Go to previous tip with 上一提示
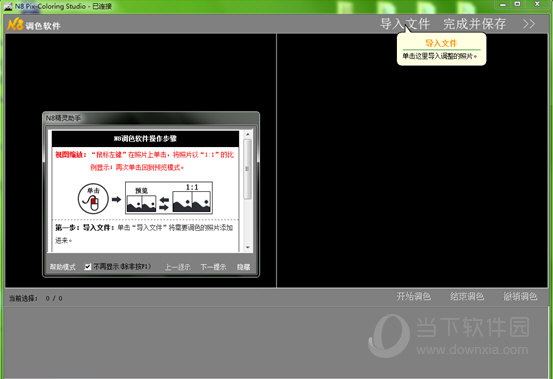The image size is (553, 379). (x=177, y=267)
